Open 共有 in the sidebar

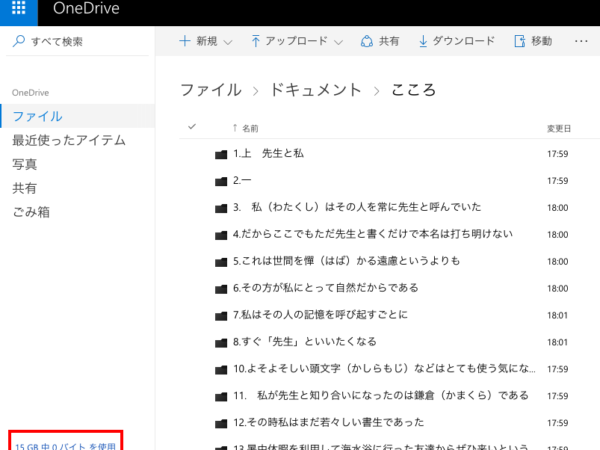click(25, 188)
